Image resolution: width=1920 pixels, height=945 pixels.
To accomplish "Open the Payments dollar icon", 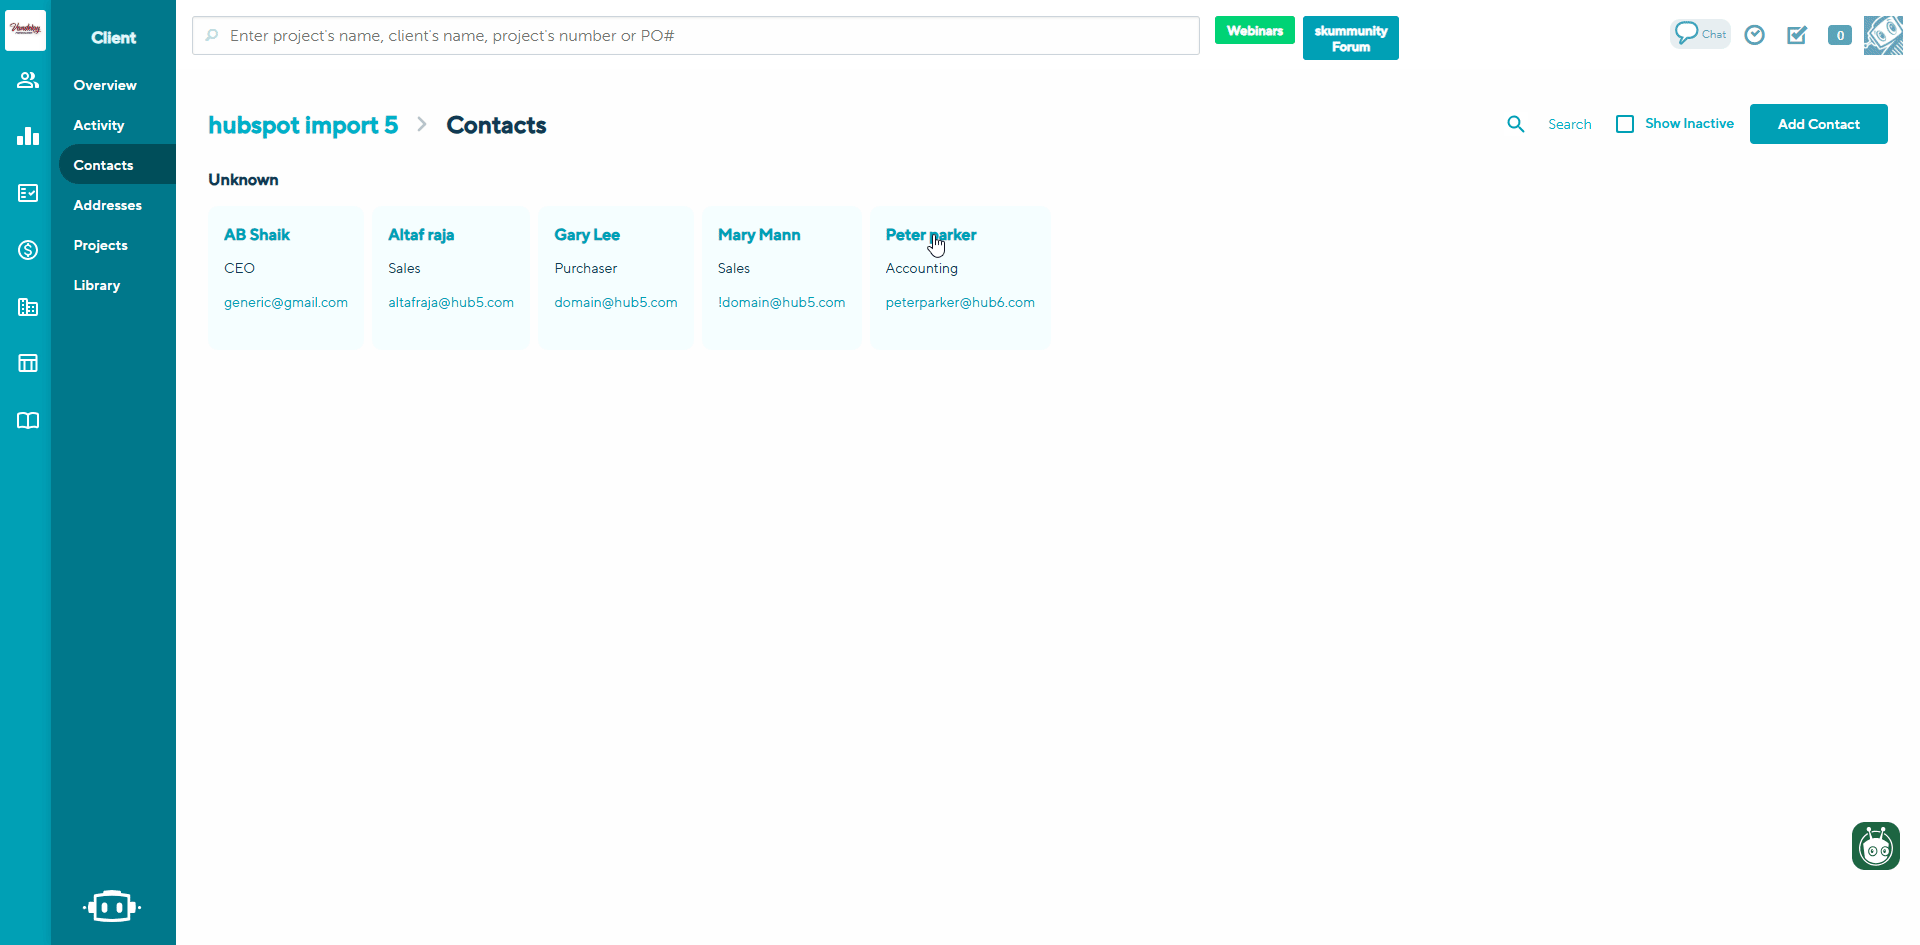I will coord(27,250).
